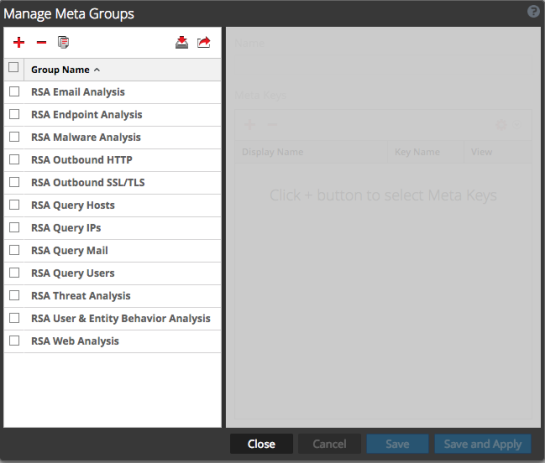Click the export meta groups icon
This screenshot has height=463, width=545.
[x=204, y=42]
